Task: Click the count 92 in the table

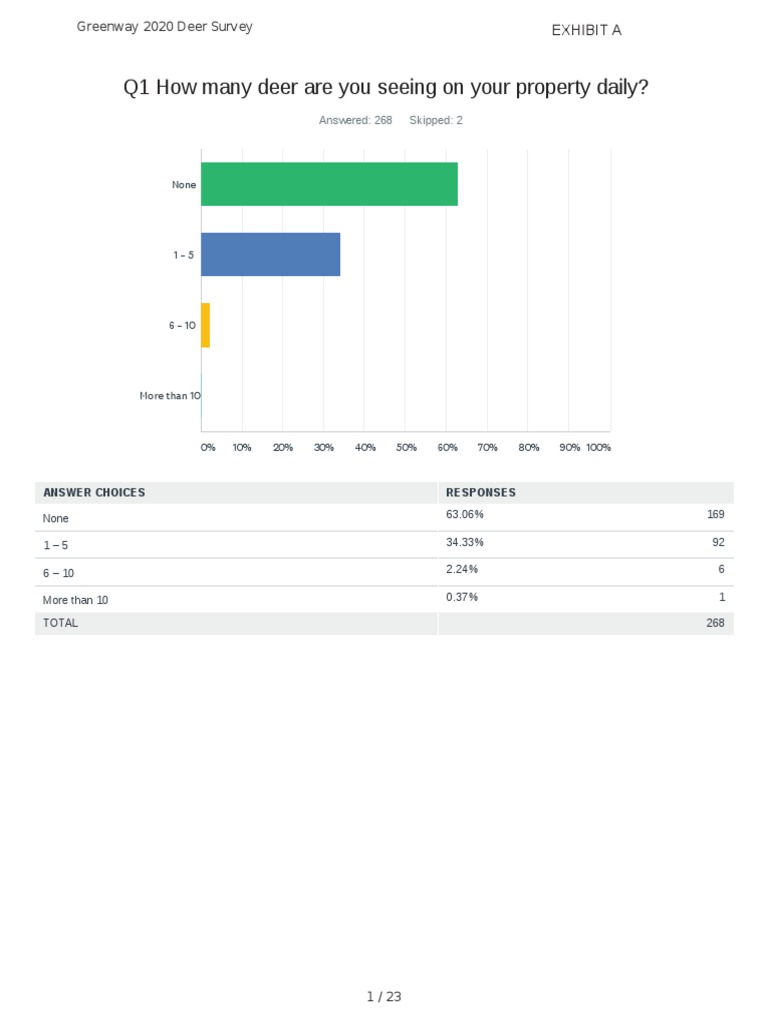Action: click(x=718, y=542)
